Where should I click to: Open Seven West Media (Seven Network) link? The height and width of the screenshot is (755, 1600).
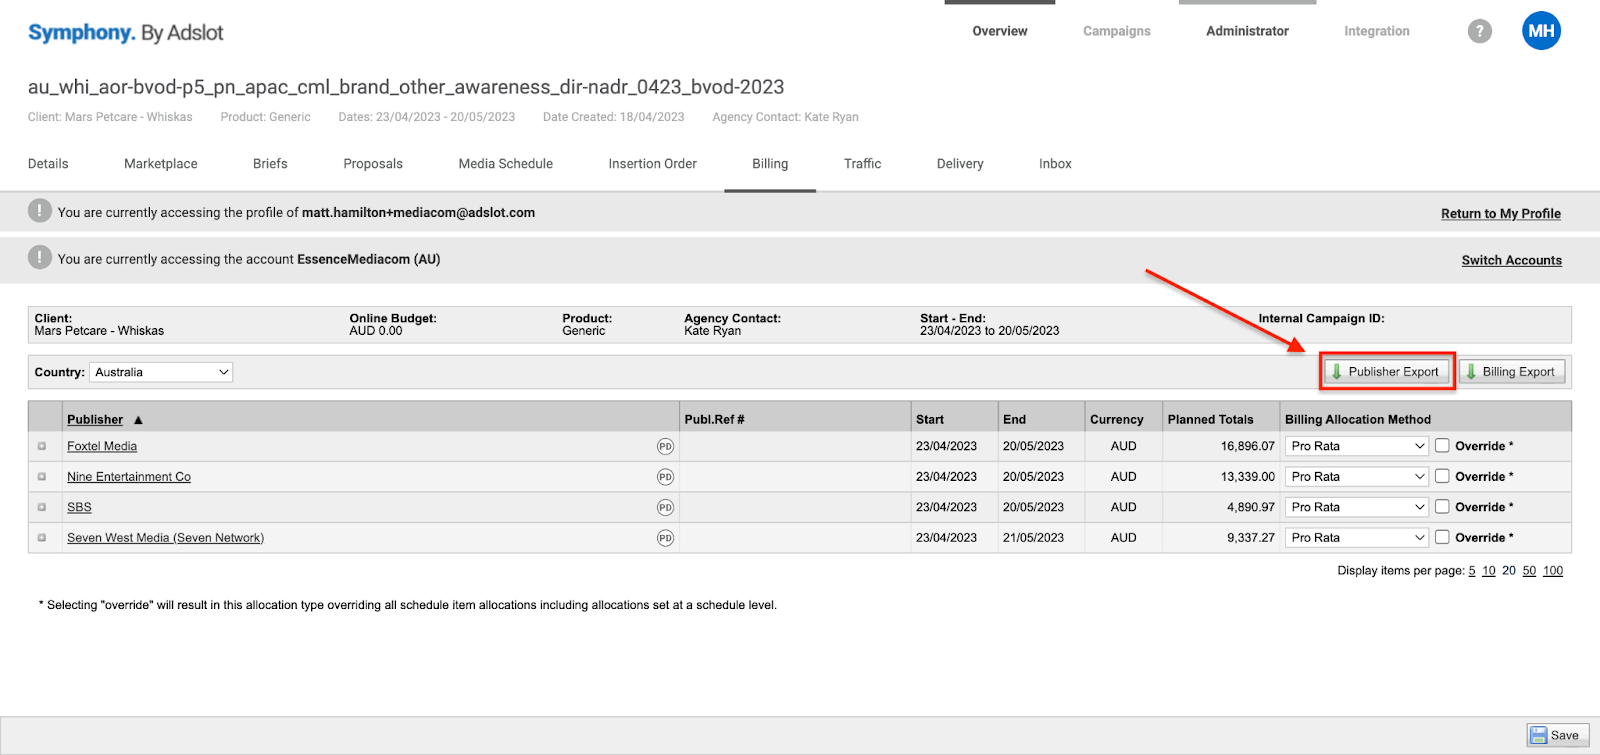(166, 538)
